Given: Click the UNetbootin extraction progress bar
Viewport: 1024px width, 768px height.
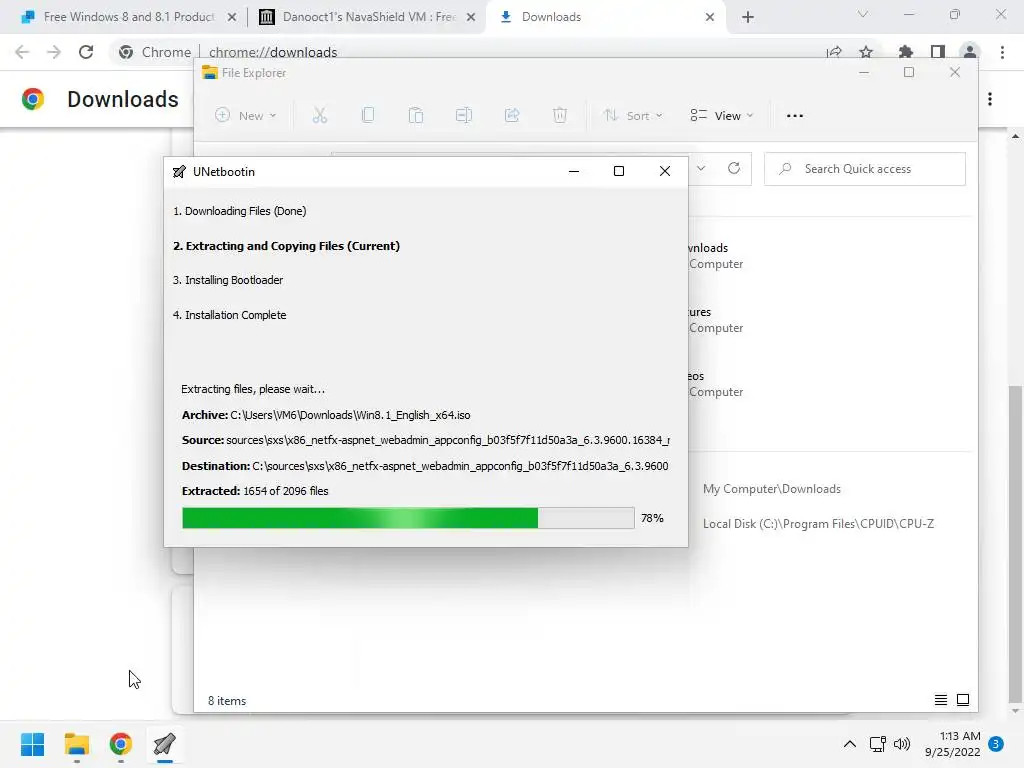Looking at the screenshot, I should 408,518.
